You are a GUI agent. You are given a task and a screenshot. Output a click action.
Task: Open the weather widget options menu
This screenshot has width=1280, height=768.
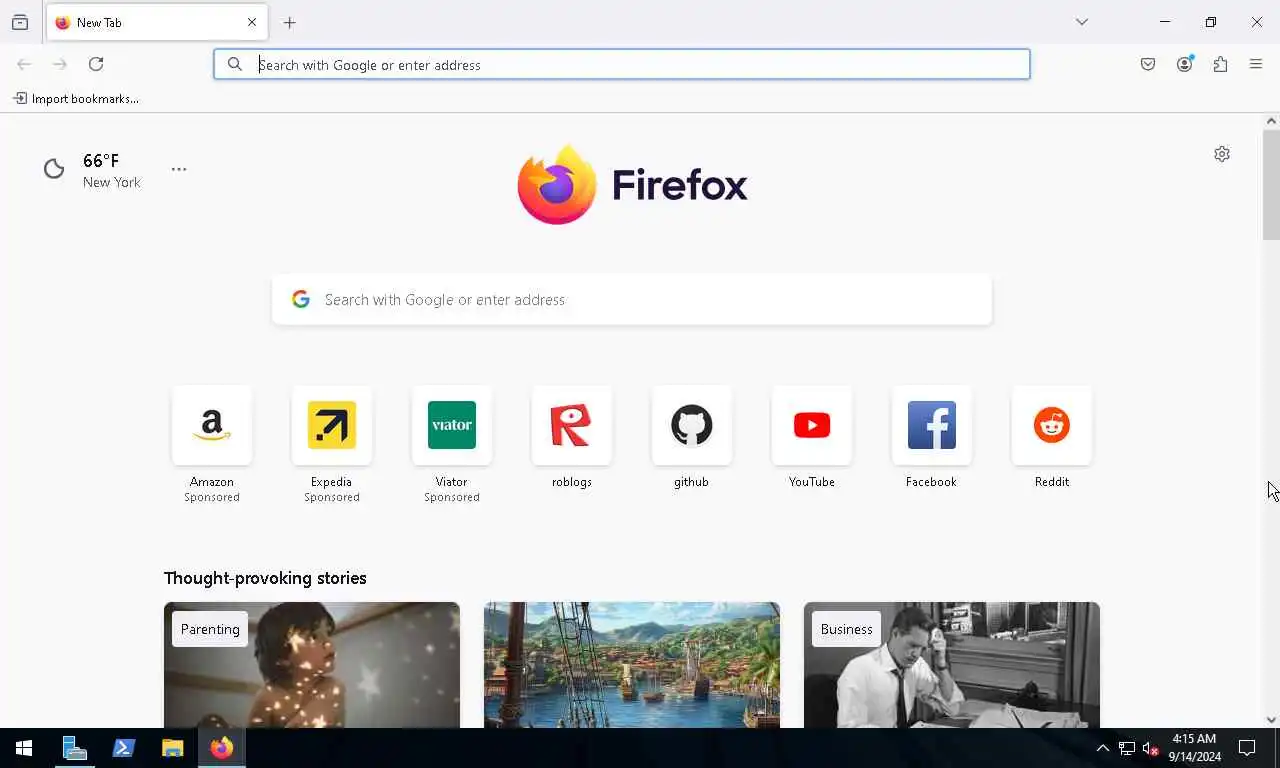click(x=179, y=169)
